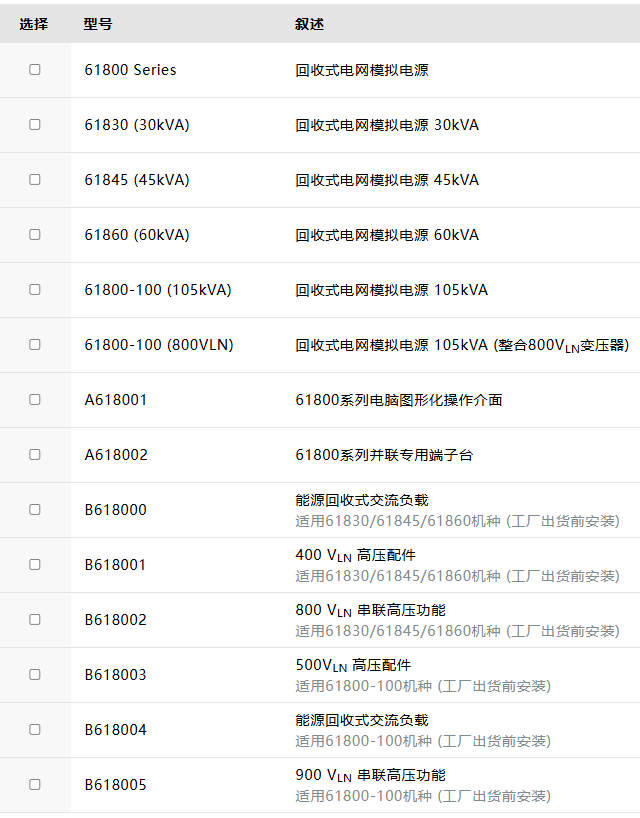This screenshot has height=818, width=640.
Task: Click description 回收式电网模拟电源 45kVA
Action: pos(387,180)
